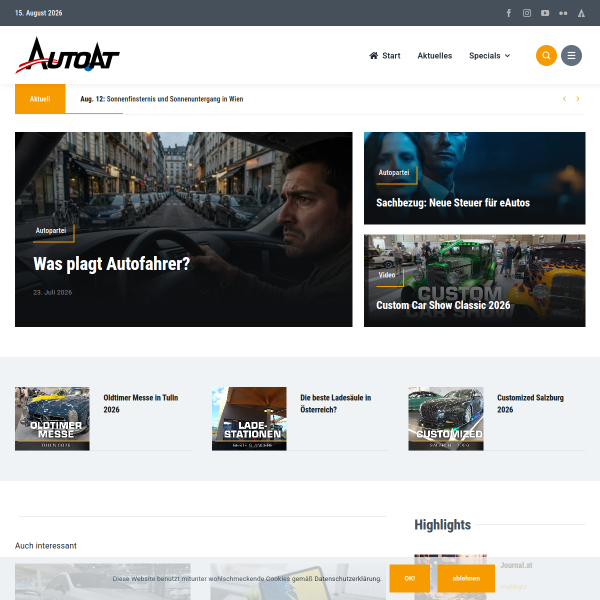Open the Flickr social icon
The width and height of the screenshot is (600, 600).
coord(563,13)
